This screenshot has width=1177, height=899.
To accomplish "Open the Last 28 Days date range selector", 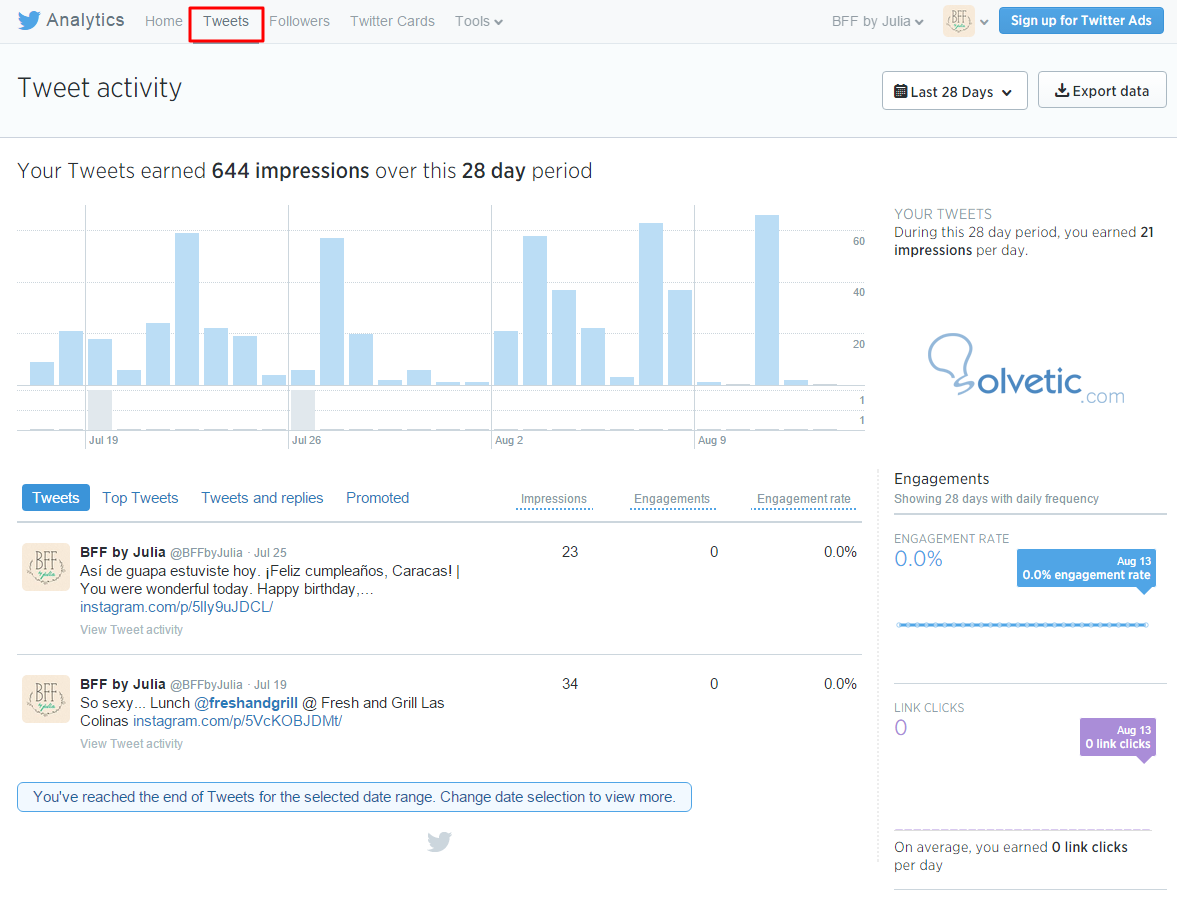I will 955,91.
